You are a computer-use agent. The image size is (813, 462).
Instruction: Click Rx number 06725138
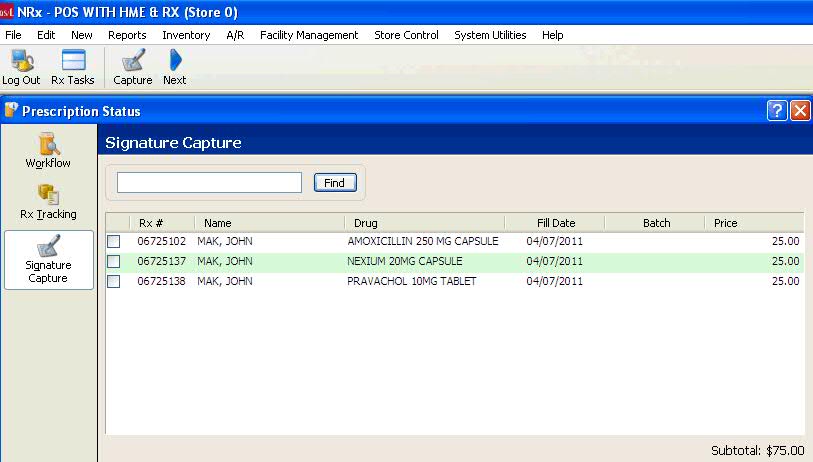pyautogui.click(x=161, y=282)
